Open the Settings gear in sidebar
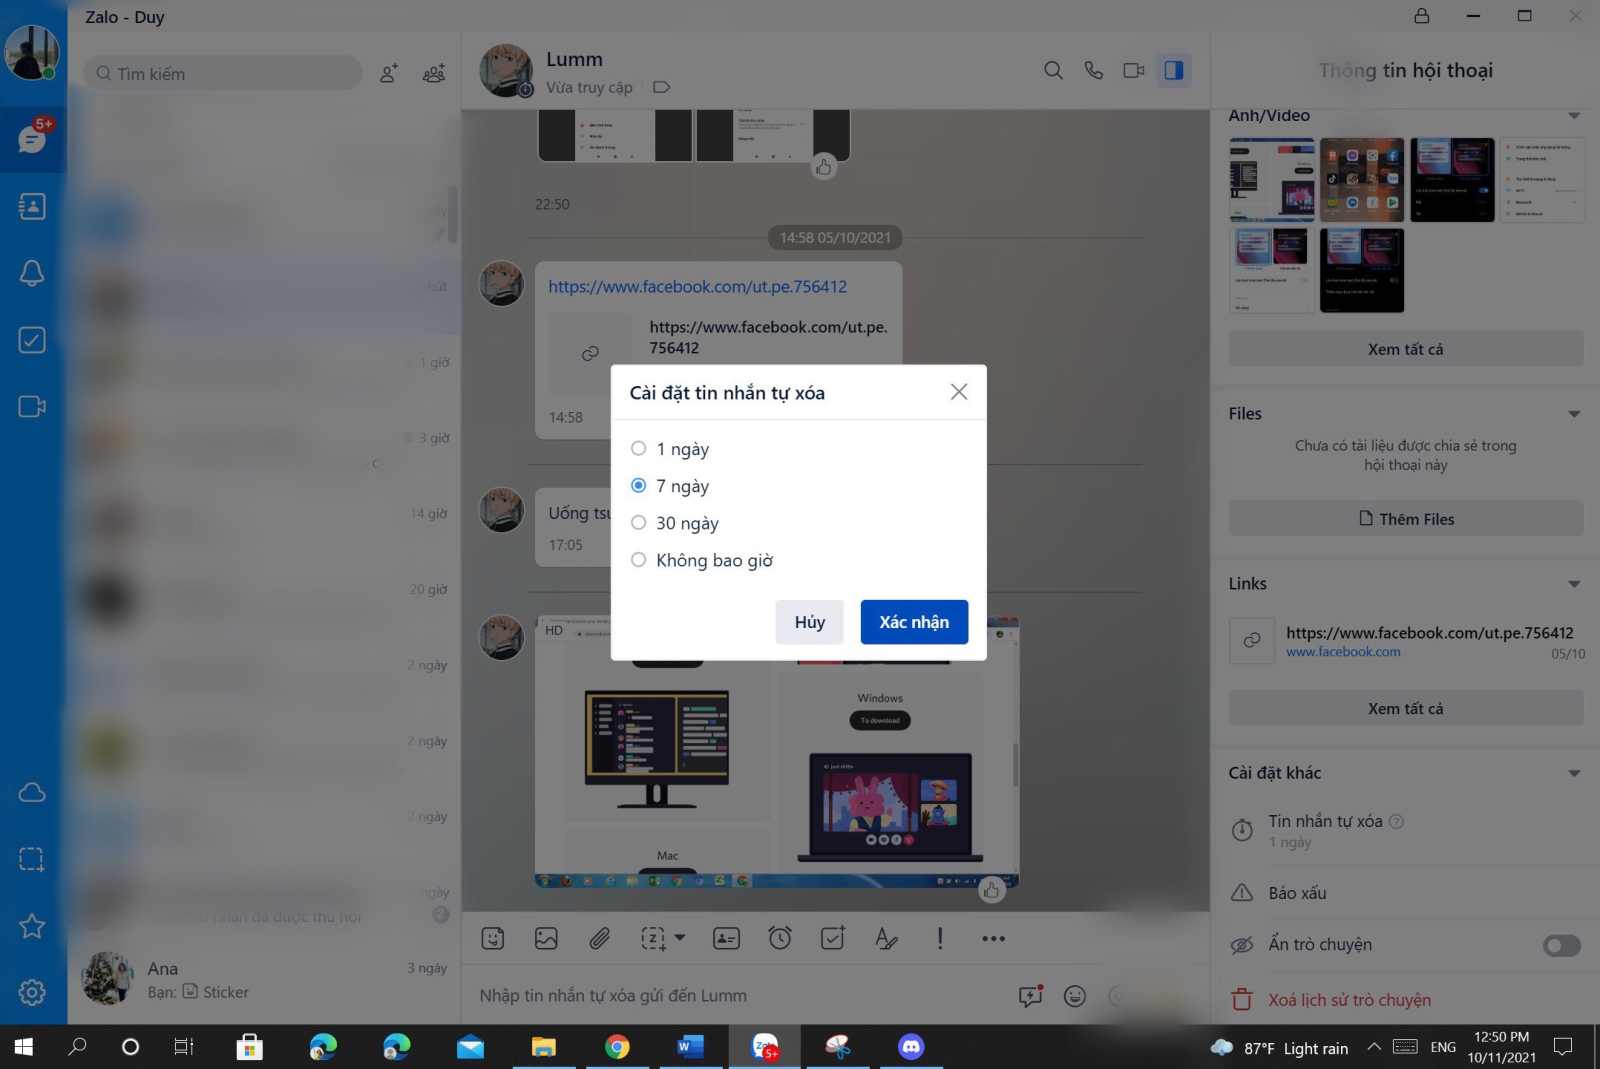This screenshot has width=1600, height=1069. tap(32, 992)
